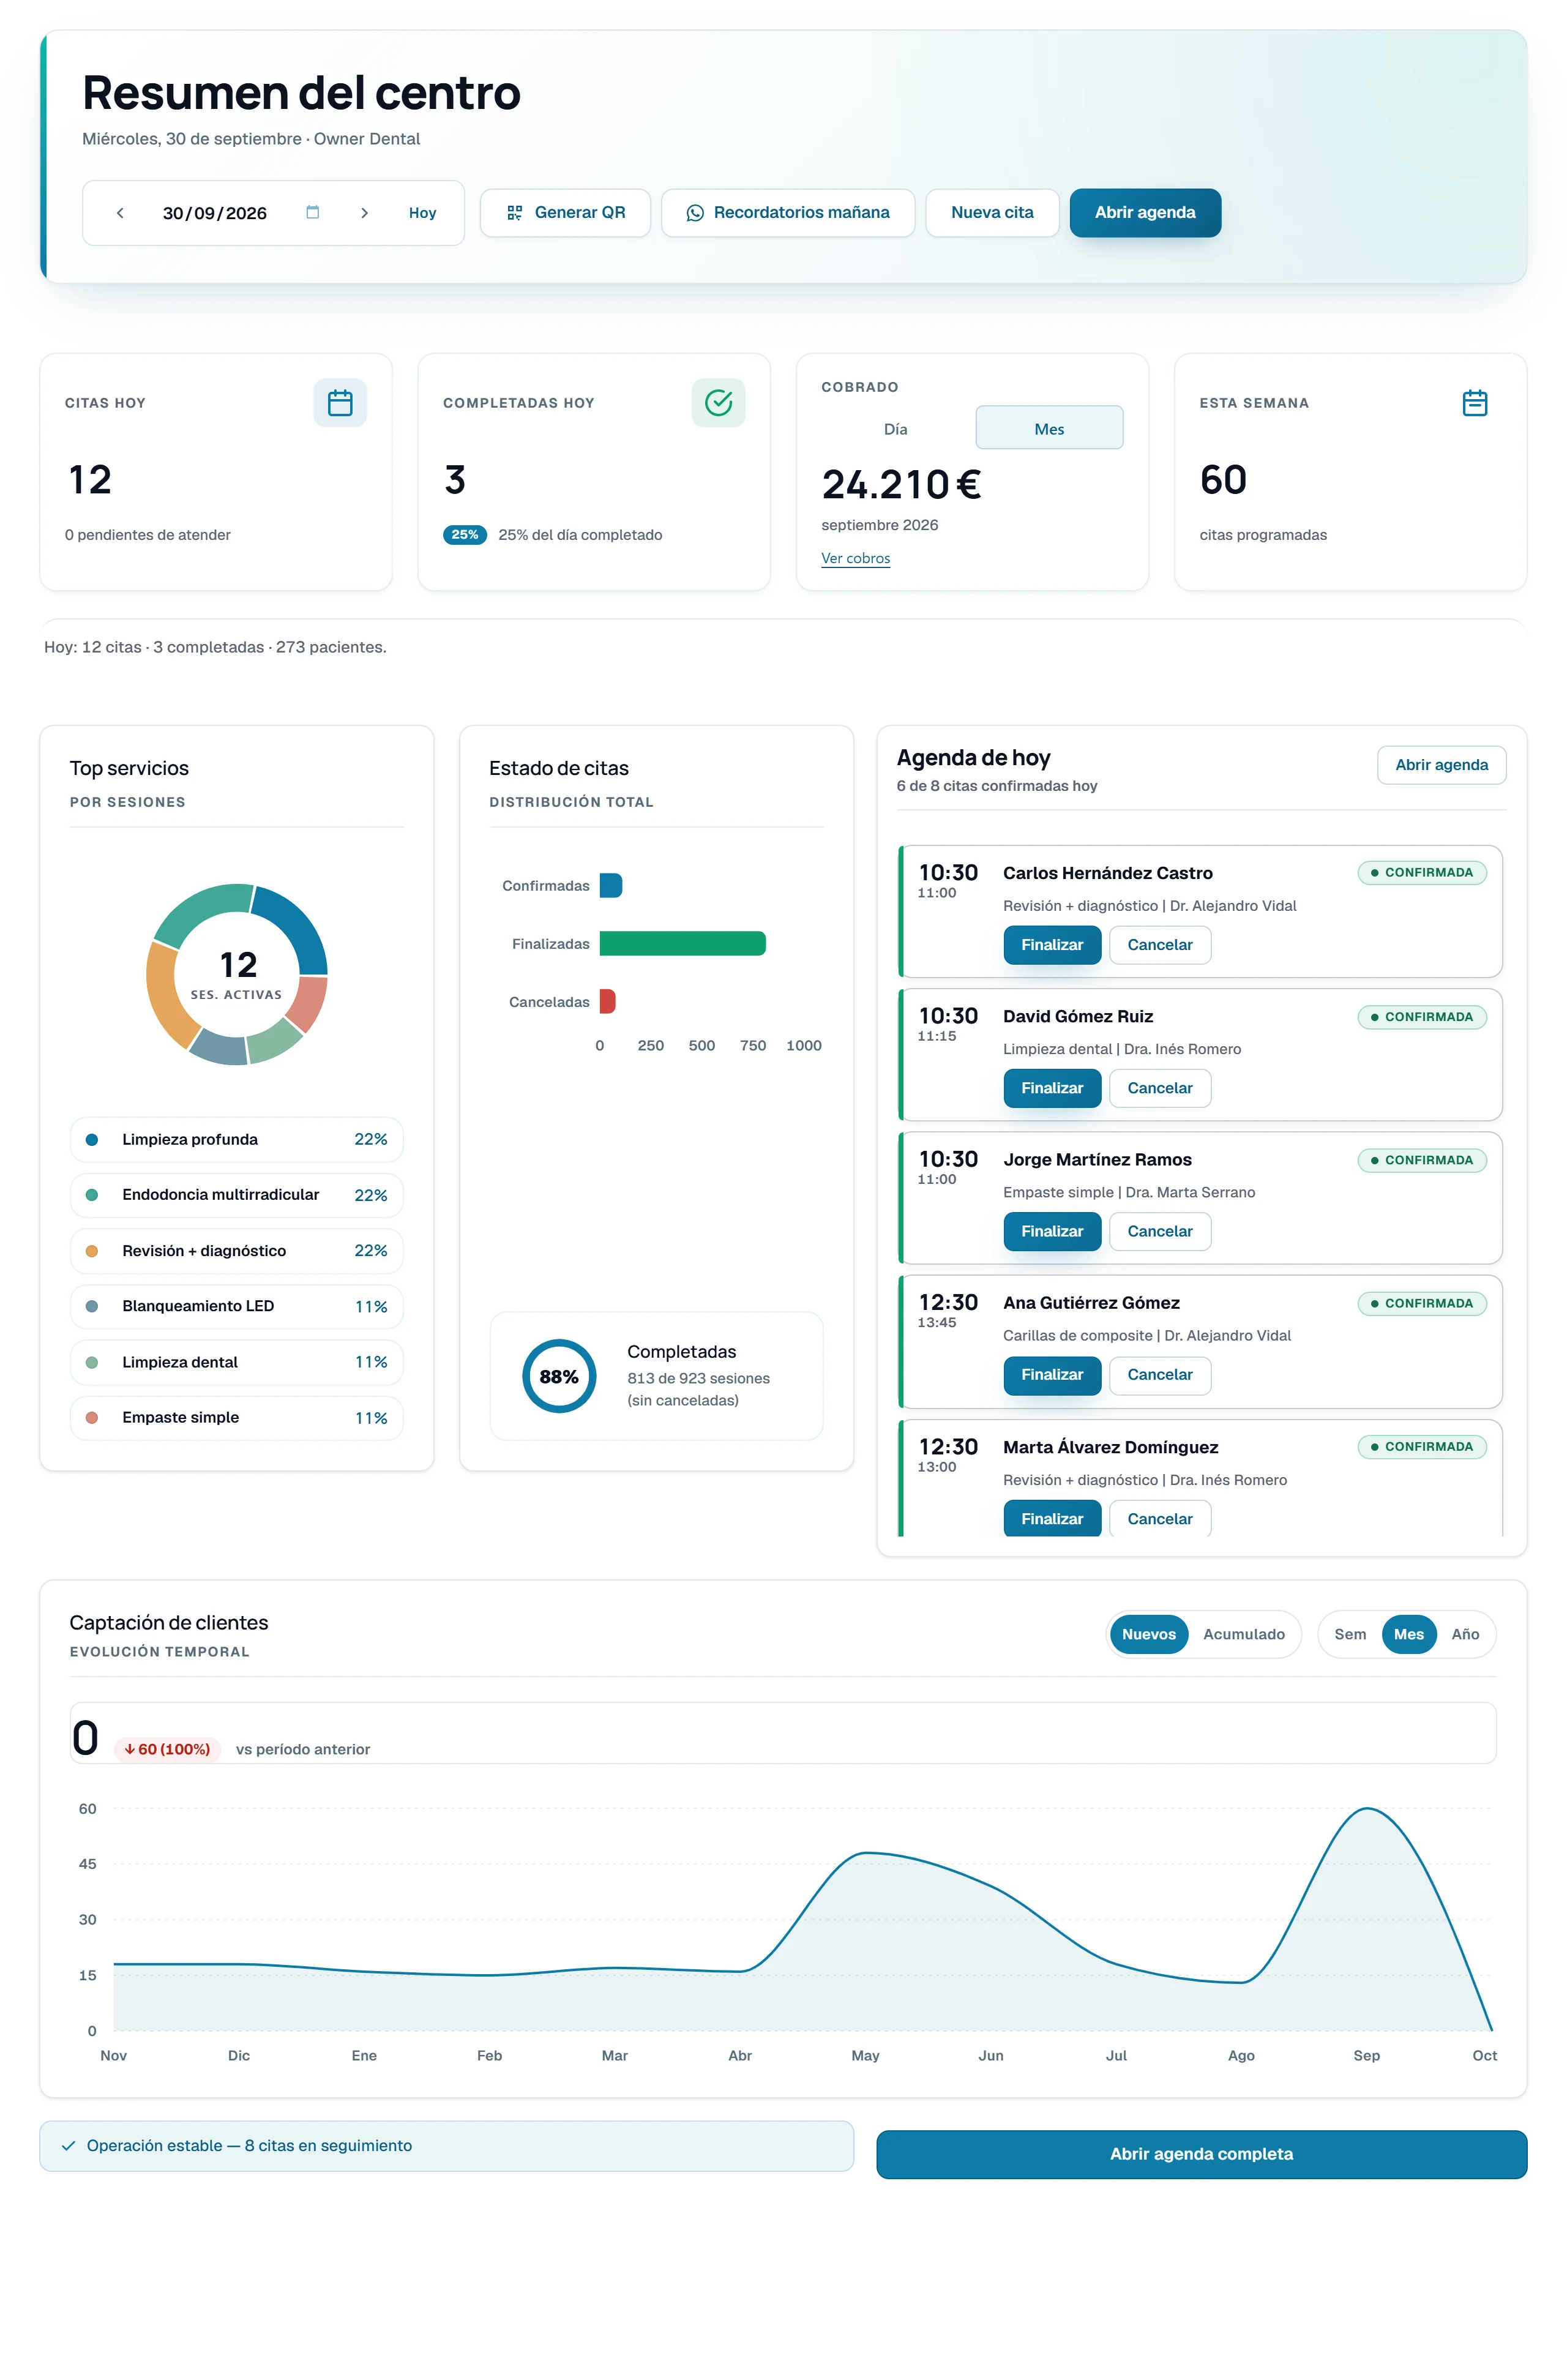Screen dimensions: 1567x2380
Task: Go to previous day with left chevron
Action: point(120,213)
